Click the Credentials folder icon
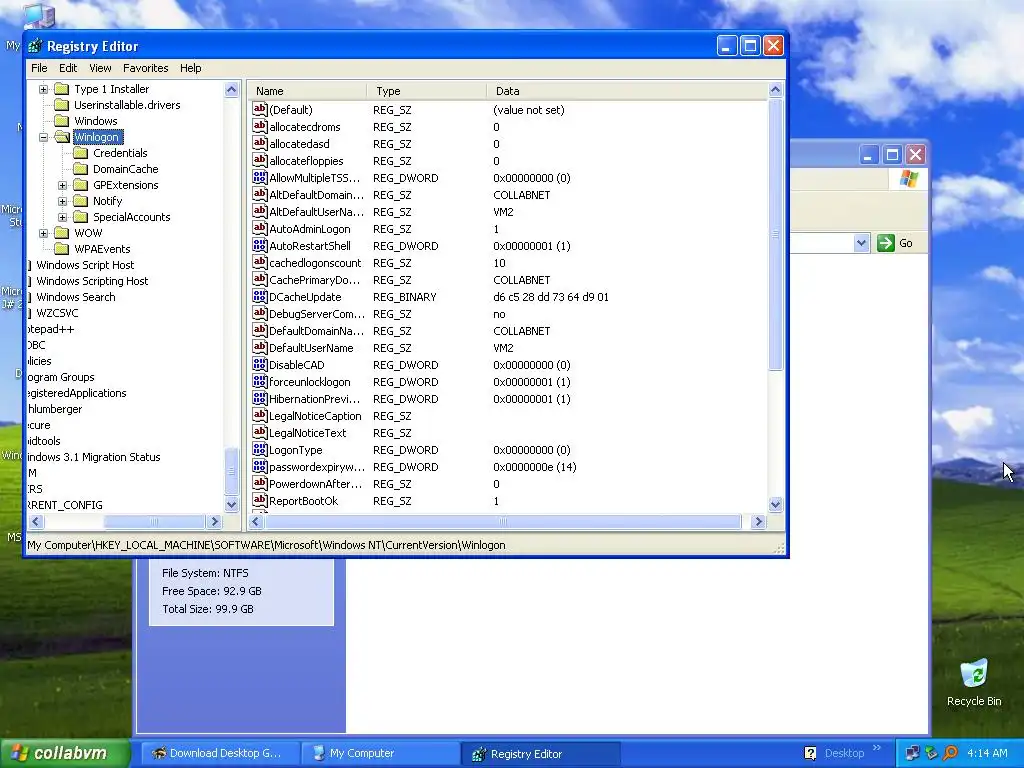The width and height of the screenshot is (1024, 768). 80,153
